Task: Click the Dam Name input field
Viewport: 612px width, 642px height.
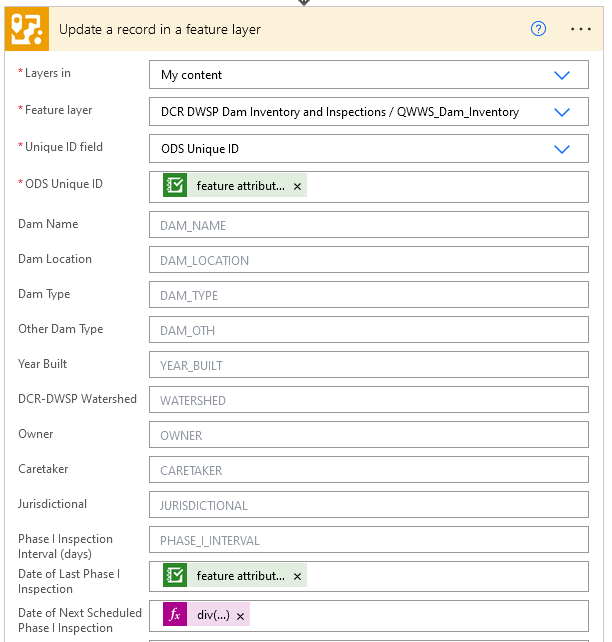Action: (368, 225)
